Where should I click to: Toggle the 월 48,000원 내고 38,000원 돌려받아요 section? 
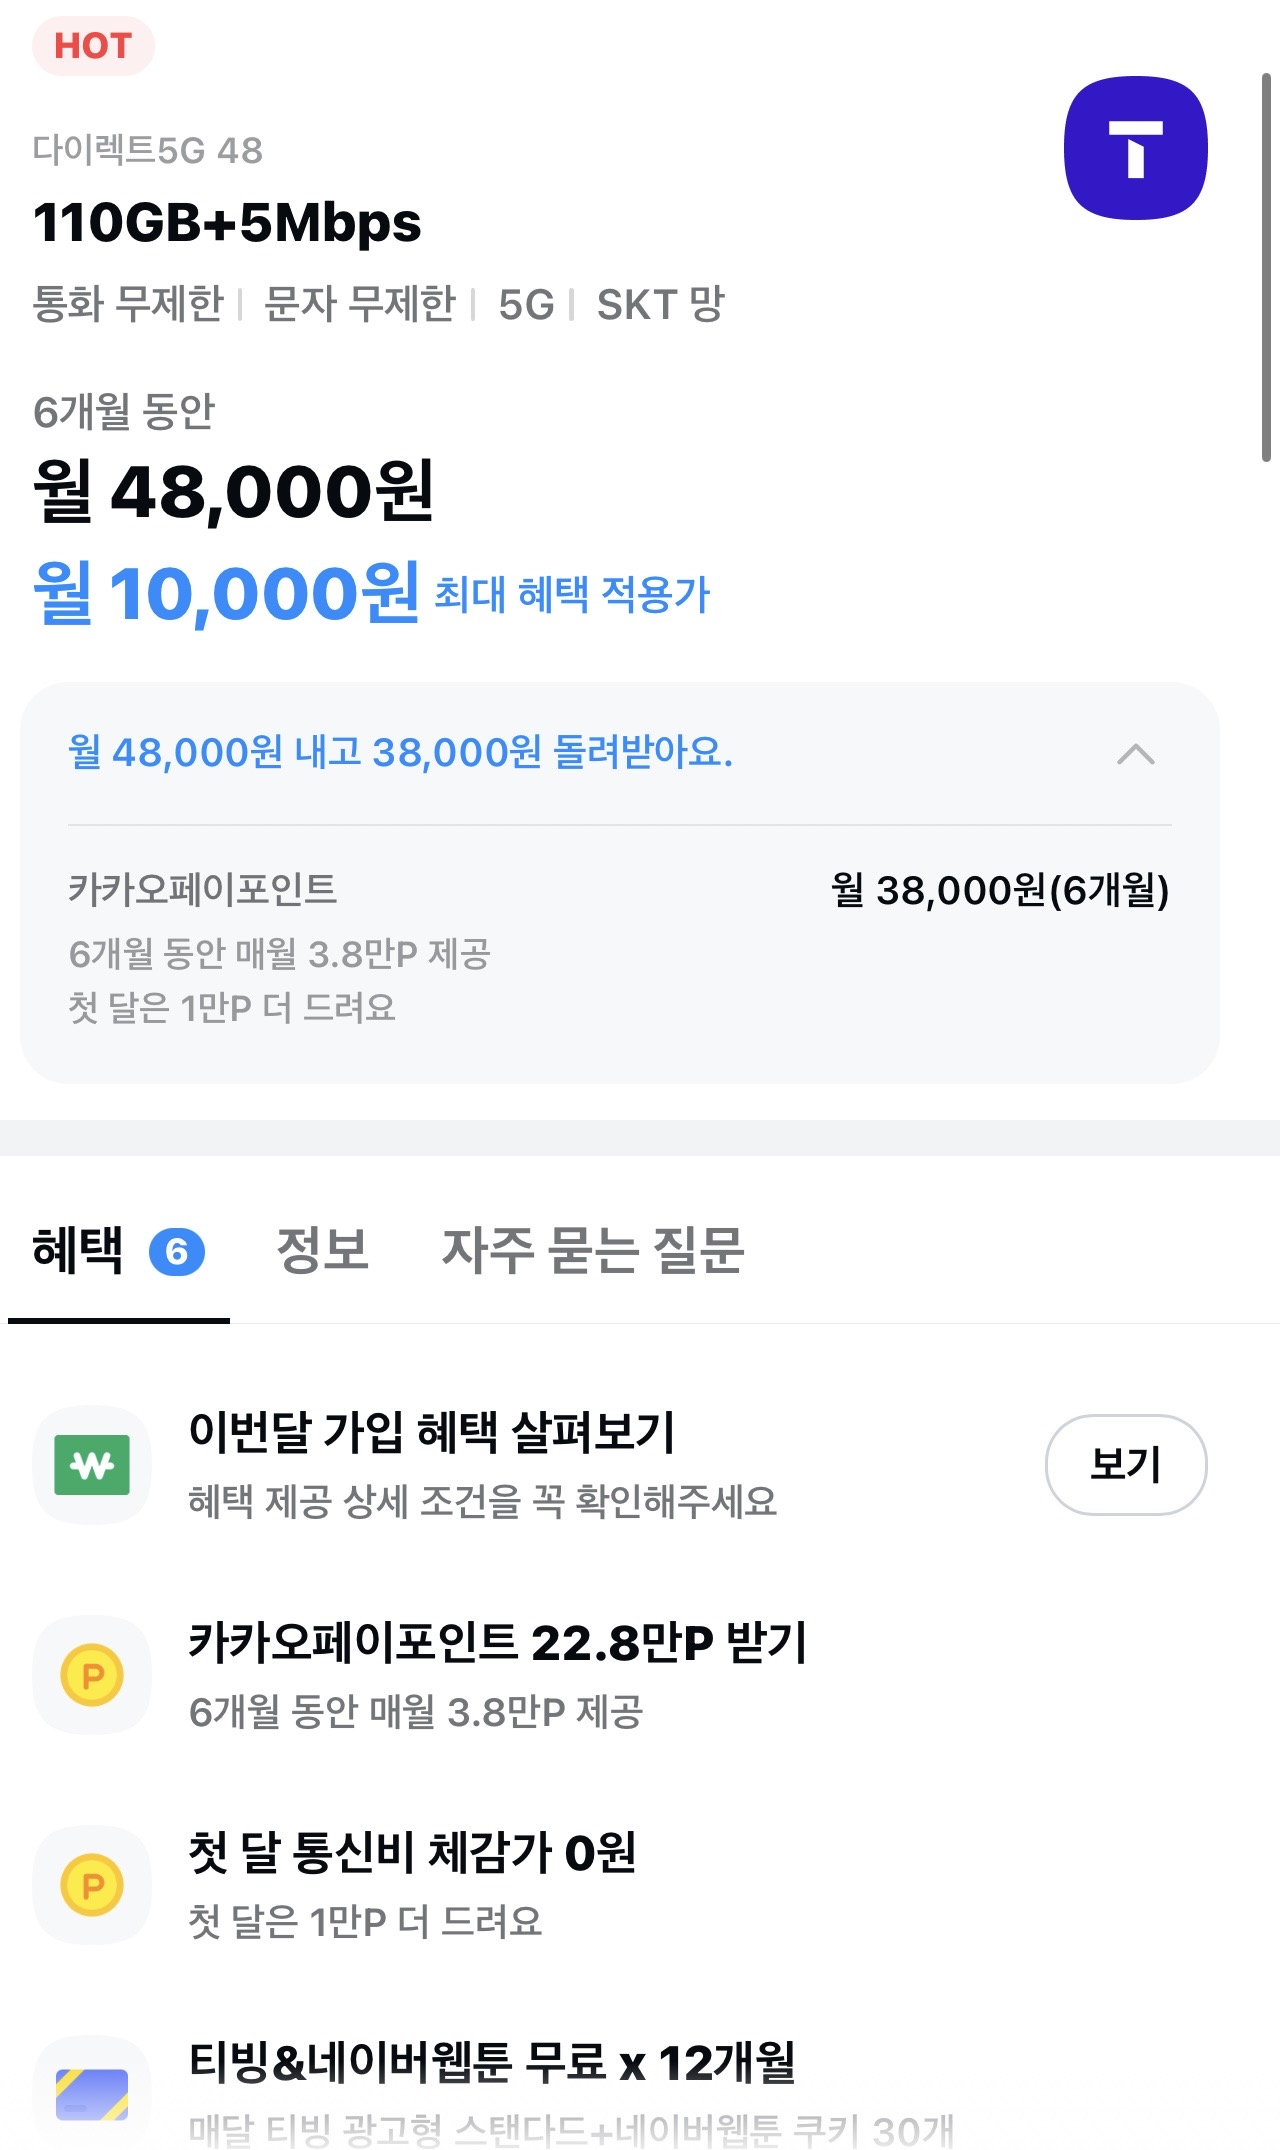400,753
